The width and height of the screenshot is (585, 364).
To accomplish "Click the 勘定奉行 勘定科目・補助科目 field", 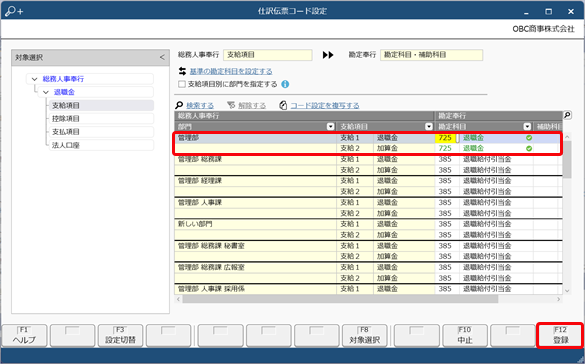I will point(431,55).
